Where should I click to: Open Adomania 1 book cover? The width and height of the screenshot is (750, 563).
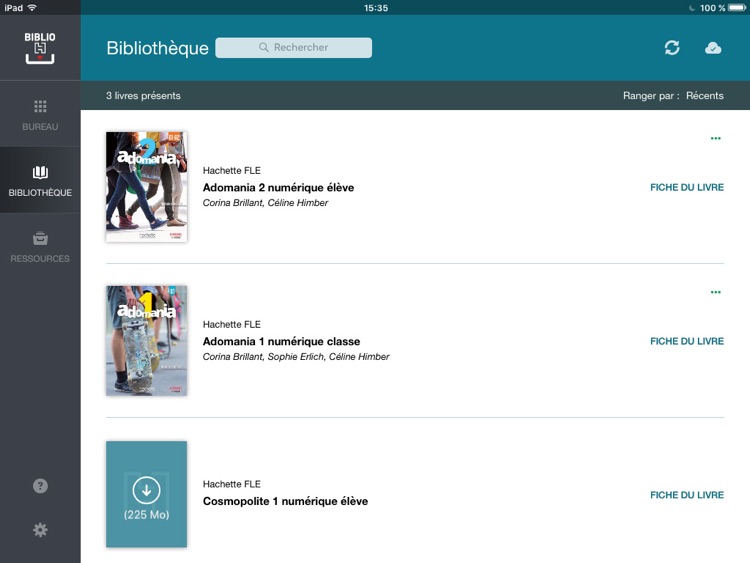[x=146, y=341]
